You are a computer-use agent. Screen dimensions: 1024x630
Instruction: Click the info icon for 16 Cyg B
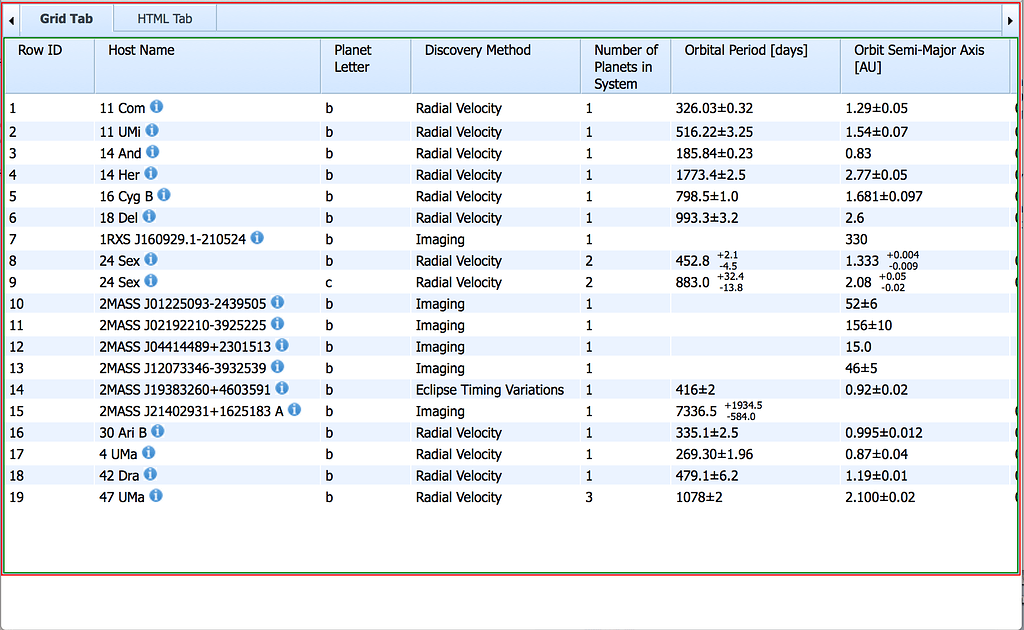click(x=164, y=196)
